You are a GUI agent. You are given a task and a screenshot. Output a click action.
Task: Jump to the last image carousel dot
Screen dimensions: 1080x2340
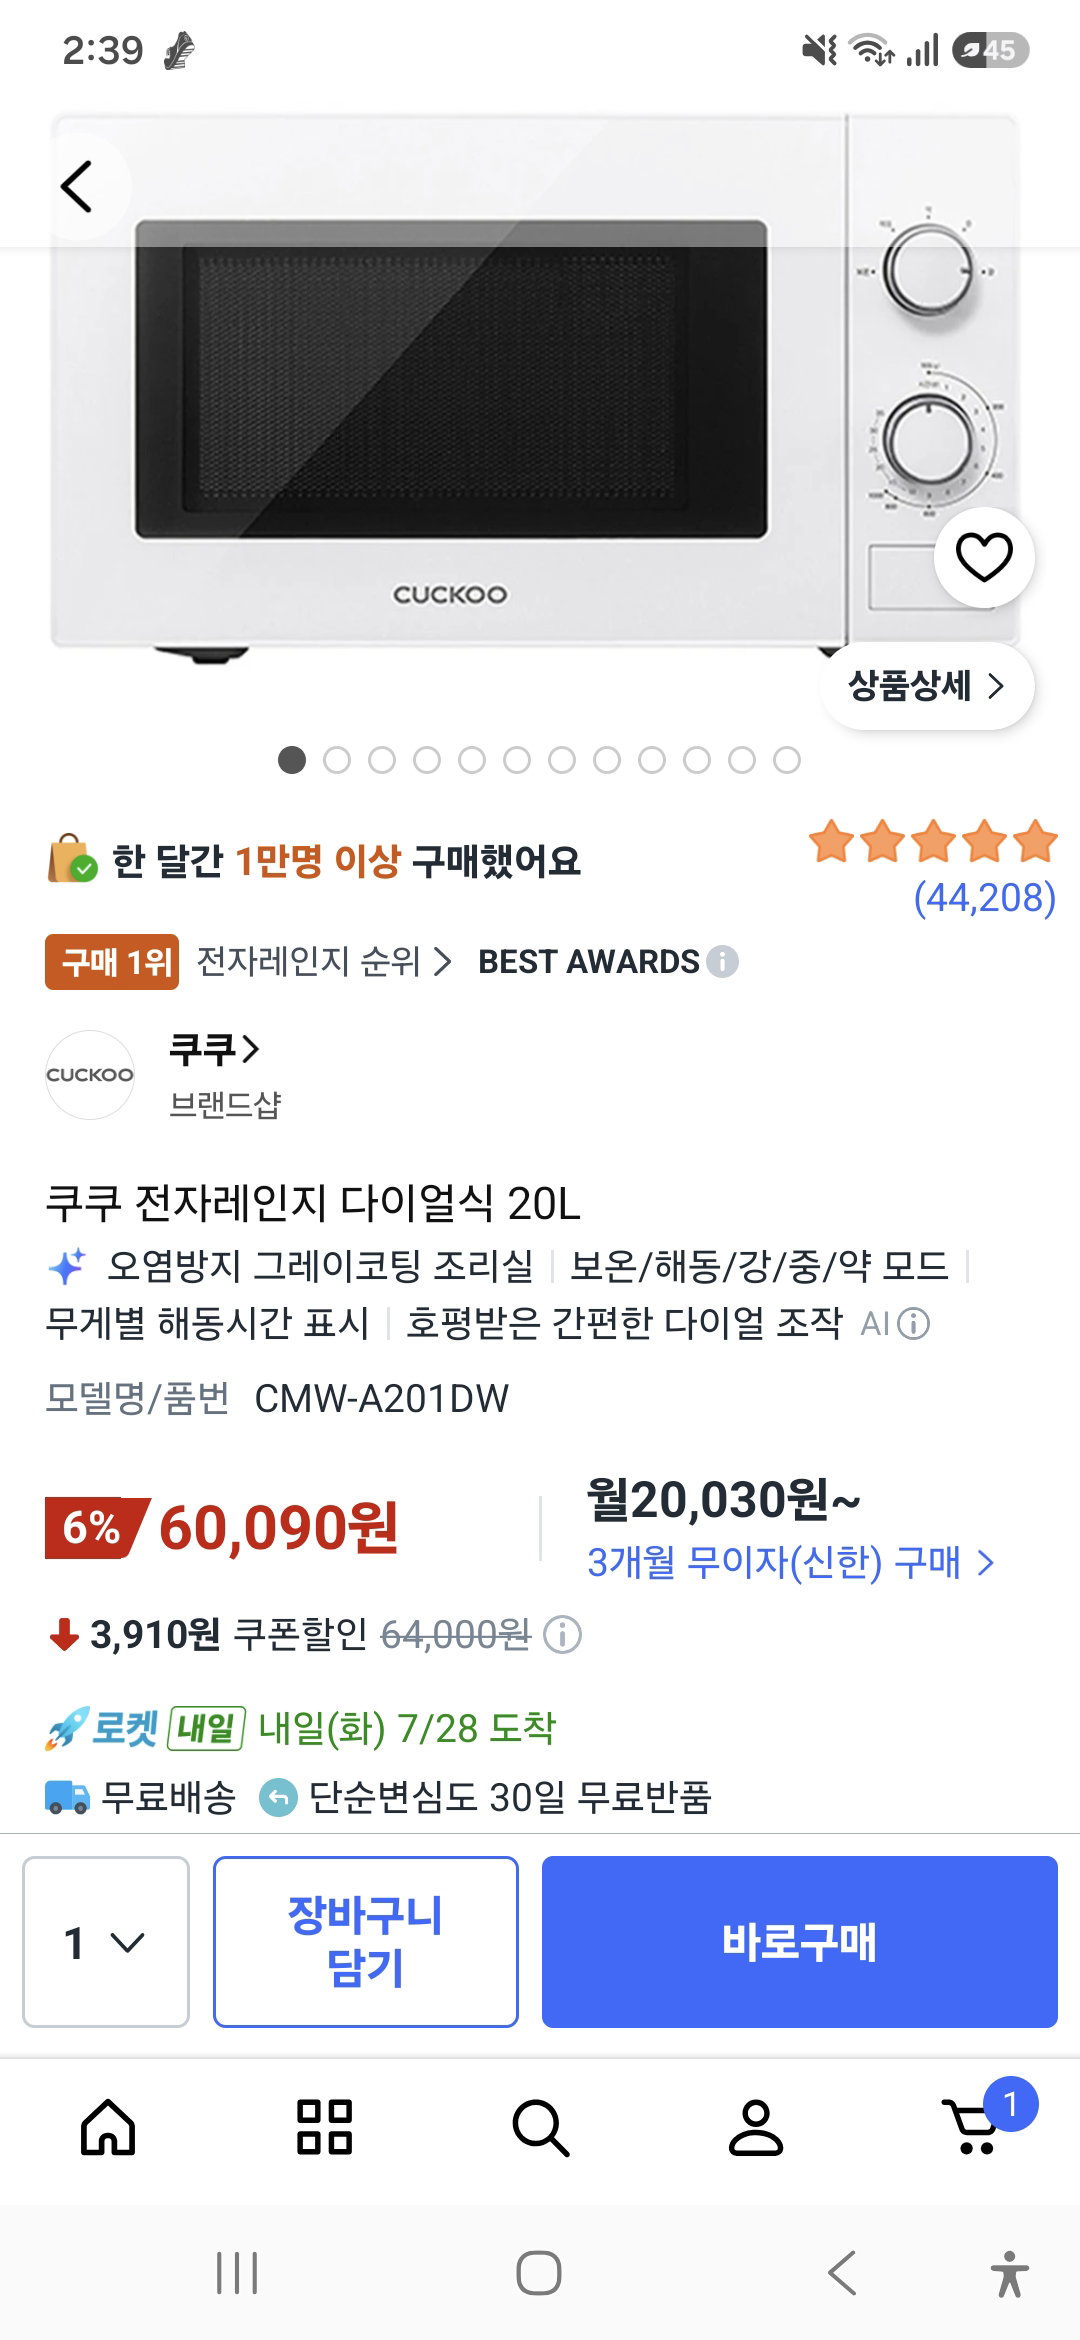(787, 760)
